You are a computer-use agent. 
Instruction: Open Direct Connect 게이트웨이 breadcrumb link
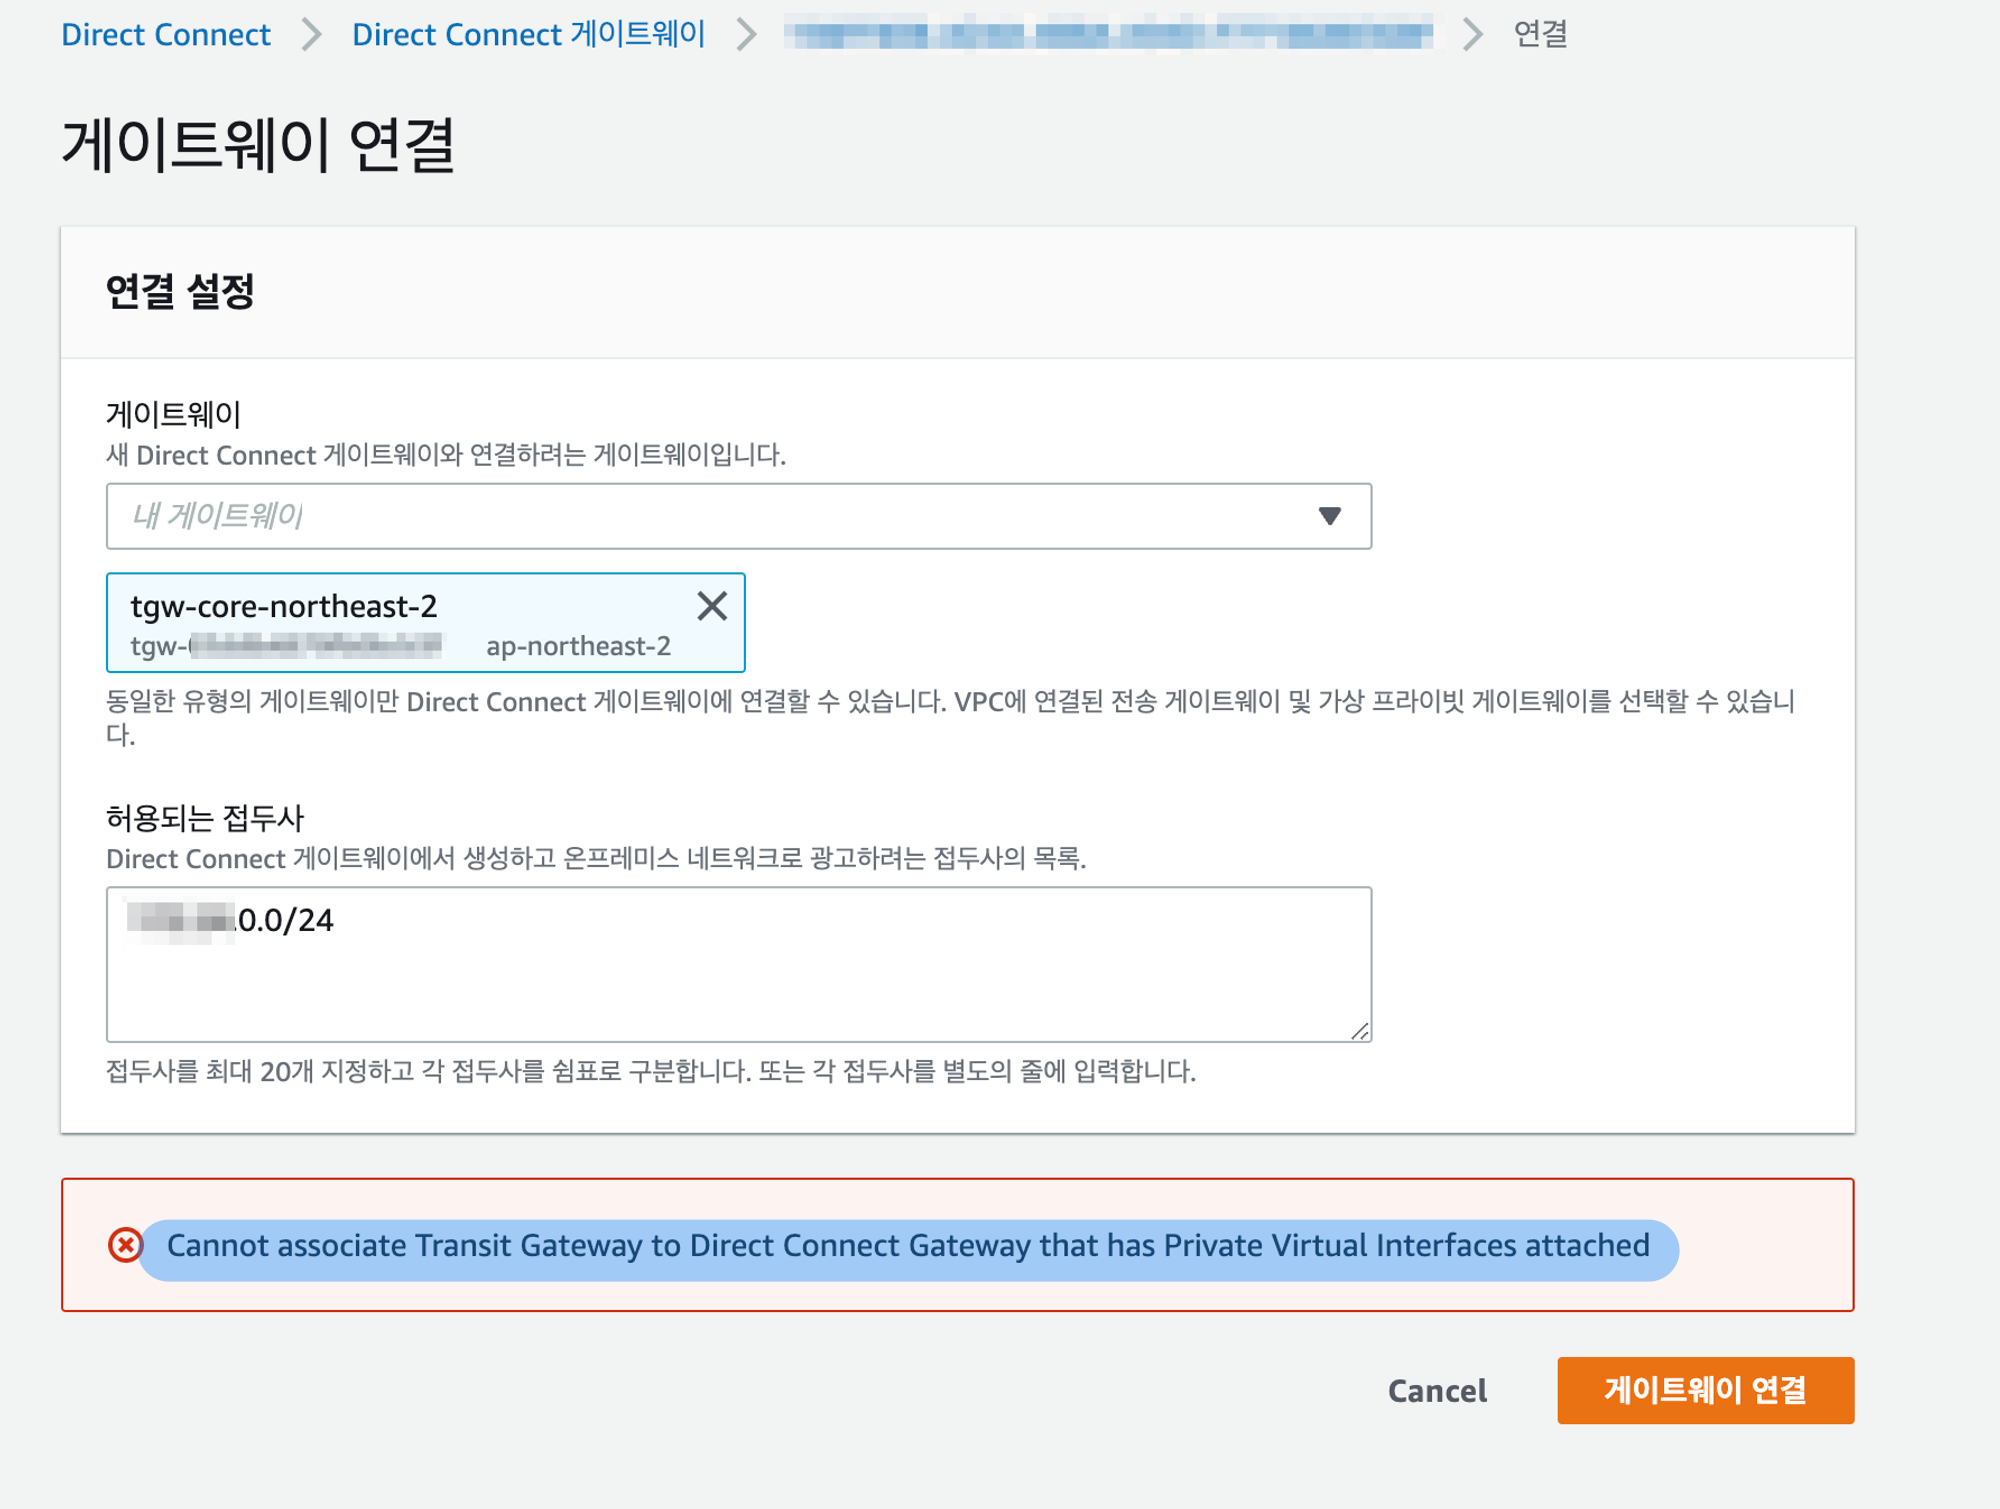click(528, 35)
